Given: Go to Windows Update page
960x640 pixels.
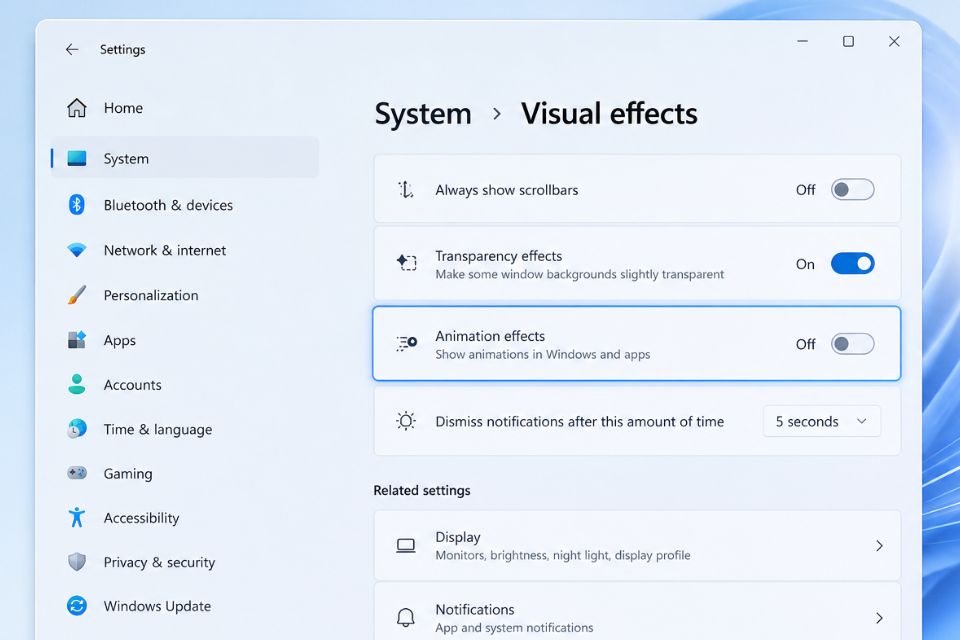Looking at the screenshot, I should coord(185,606).
